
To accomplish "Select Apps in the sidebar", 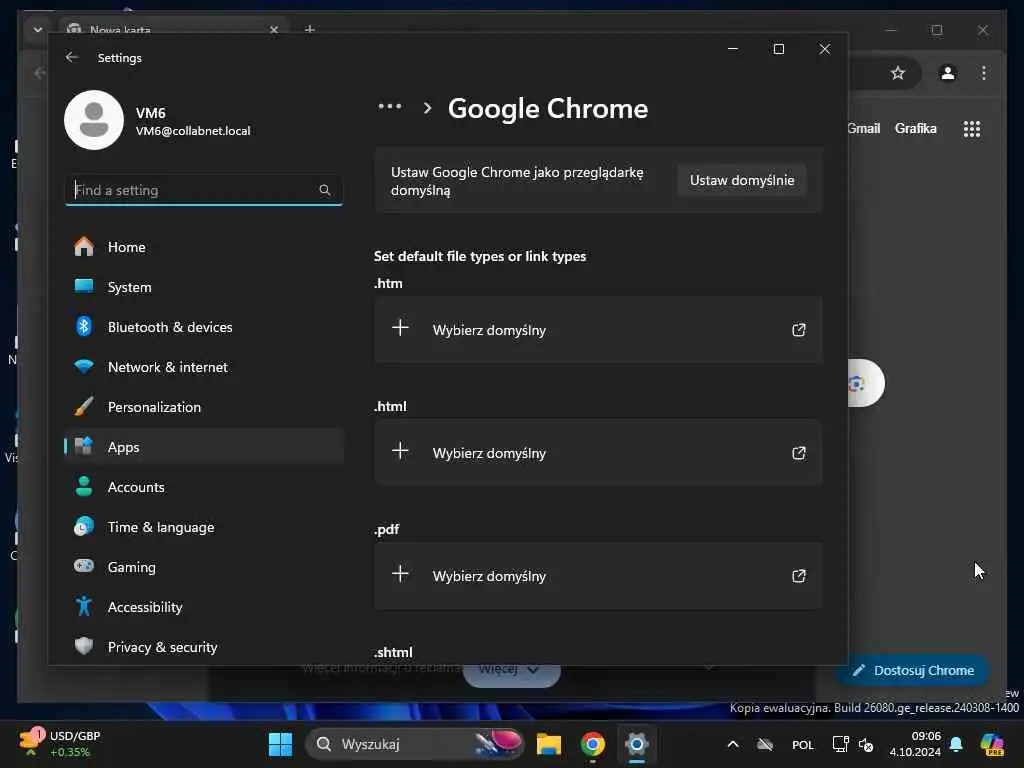I will (x=204, y=447).
